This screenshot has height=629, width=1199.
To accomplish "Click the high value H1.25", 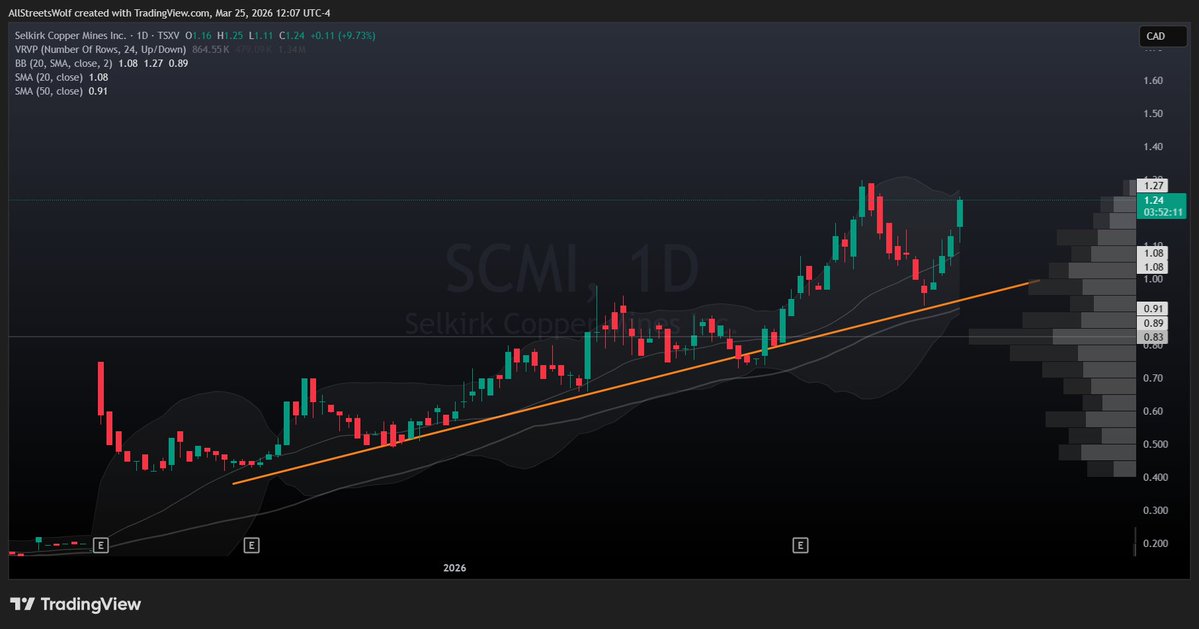I will pos(230,36).
